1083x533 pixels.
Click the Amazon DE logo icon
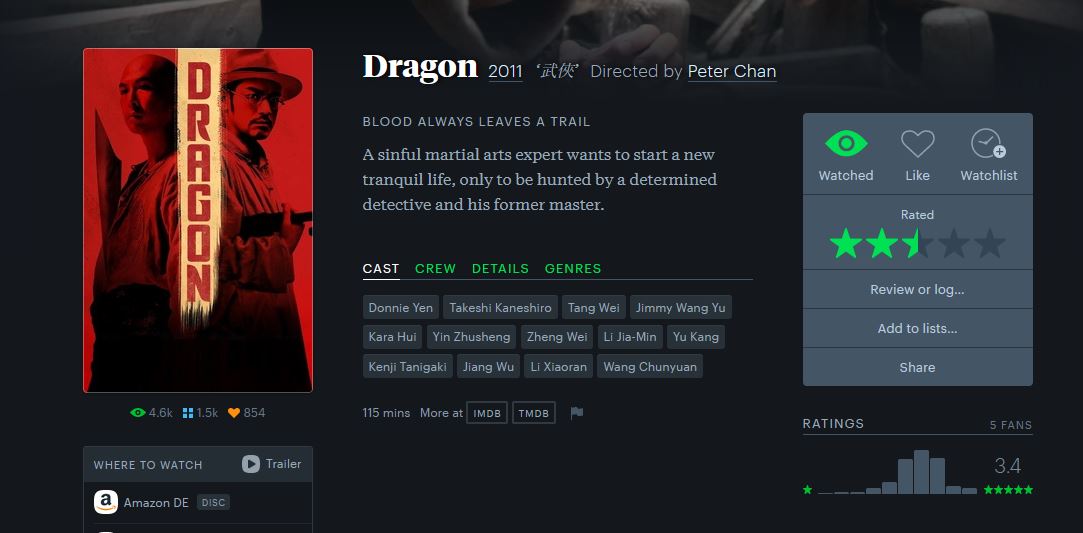coord(106,502)
